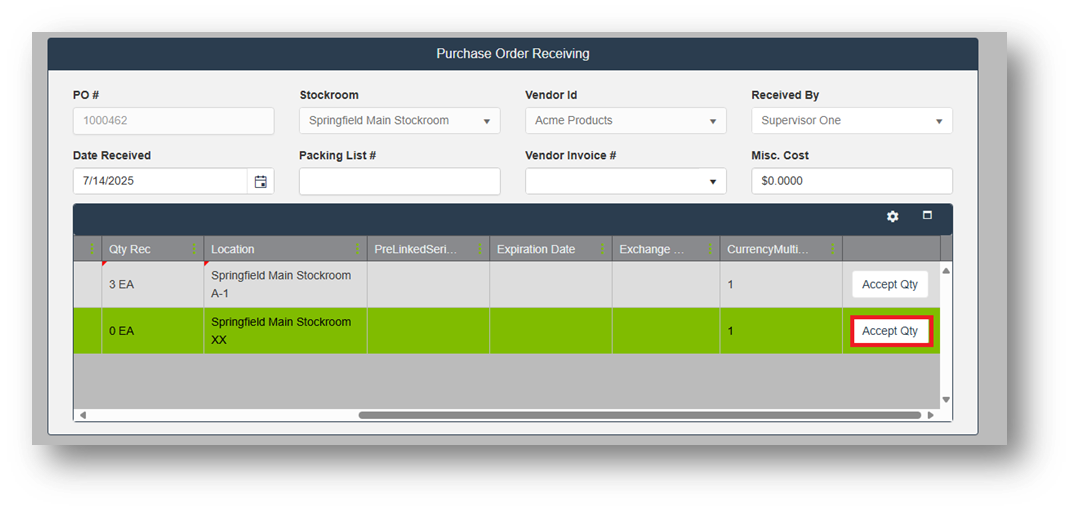Open Exchange column menu dots
1072x510 pixels.
point(711,249)
